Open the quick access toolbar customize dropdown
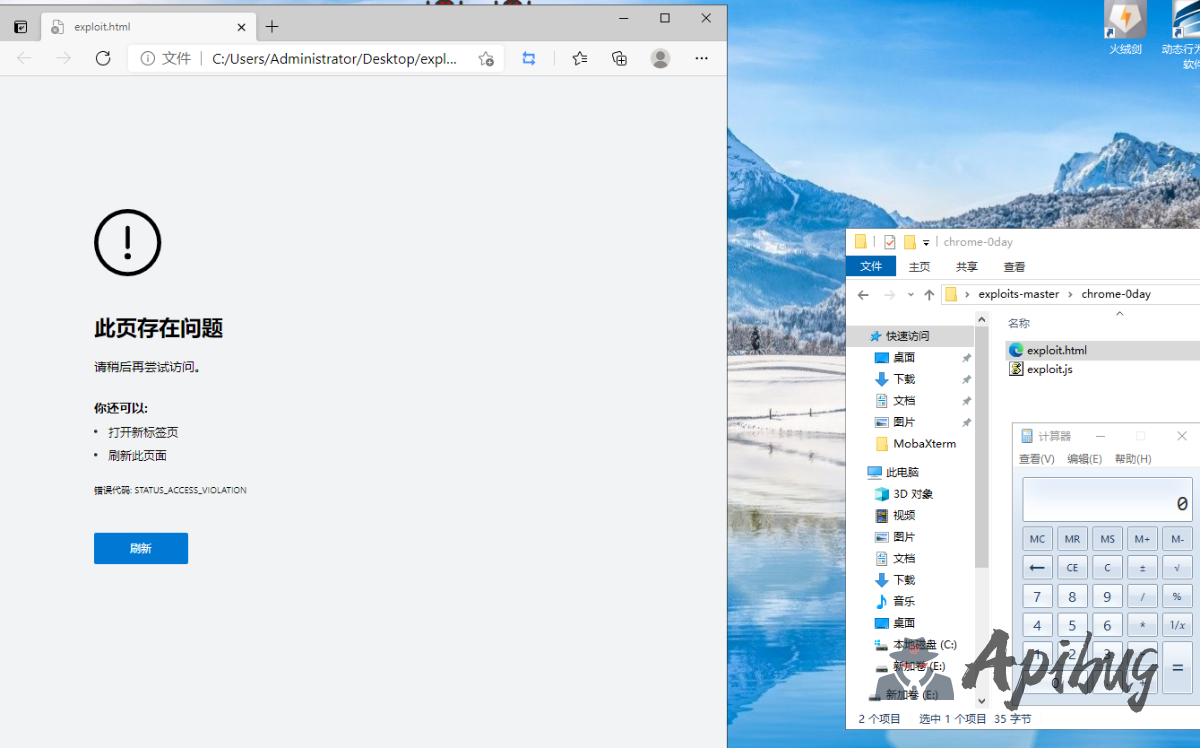This screenshot has height=748, width=1200. (x=926, y=243)
